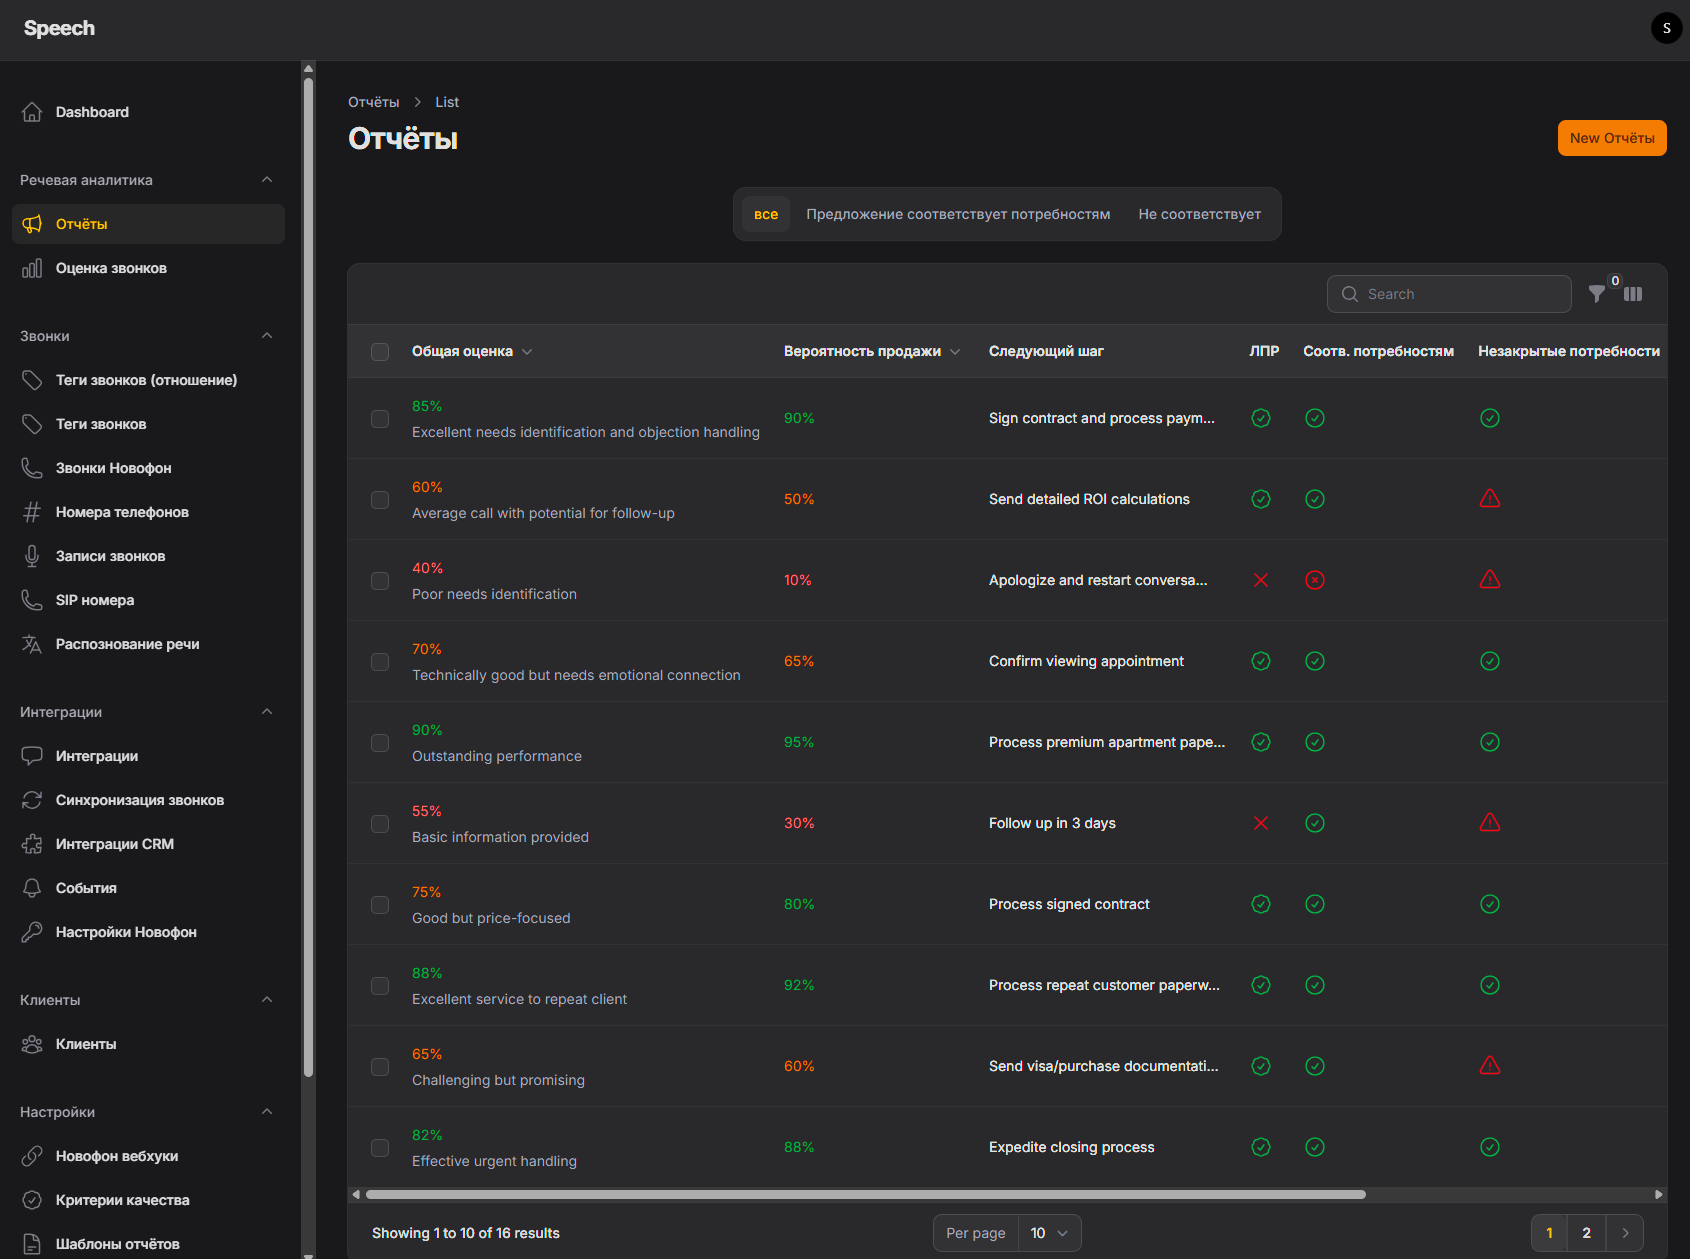Open Синхронизация звонков sync icon
The width and height of the screenshot is (1690, 1259).
32,800
